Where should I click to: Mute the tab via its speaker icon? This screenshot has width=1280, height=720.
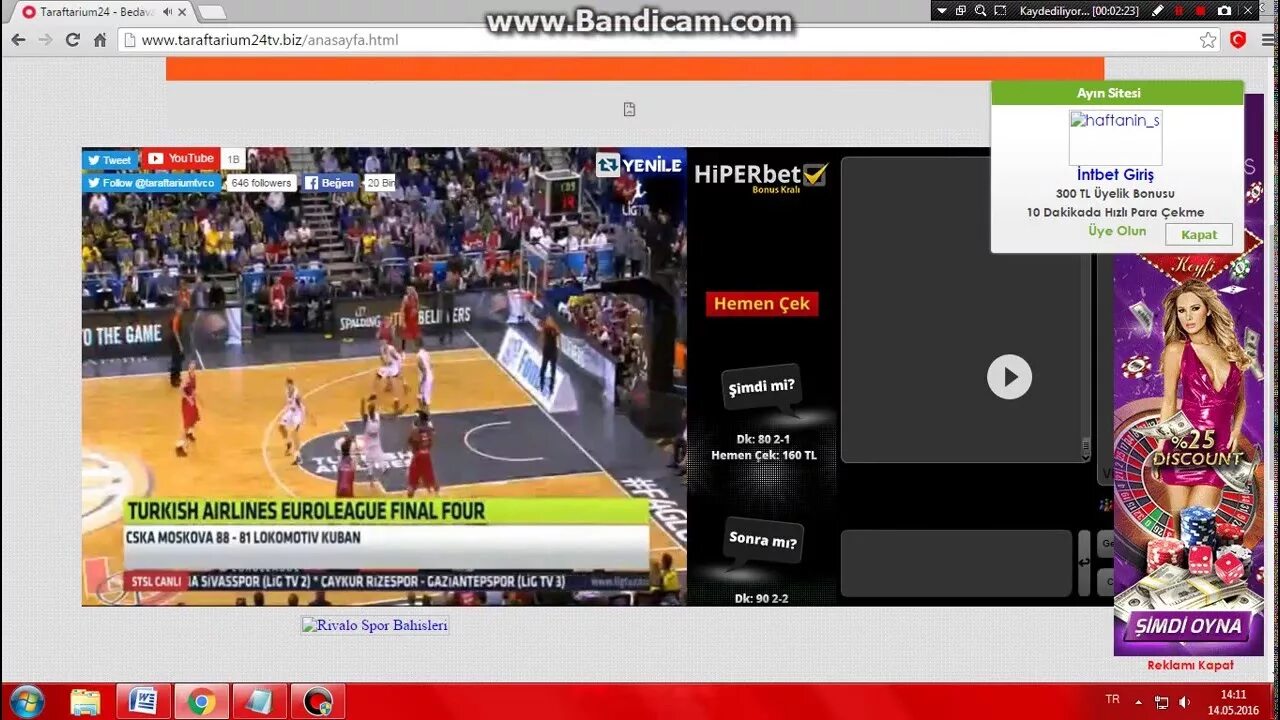coord(166,12)
